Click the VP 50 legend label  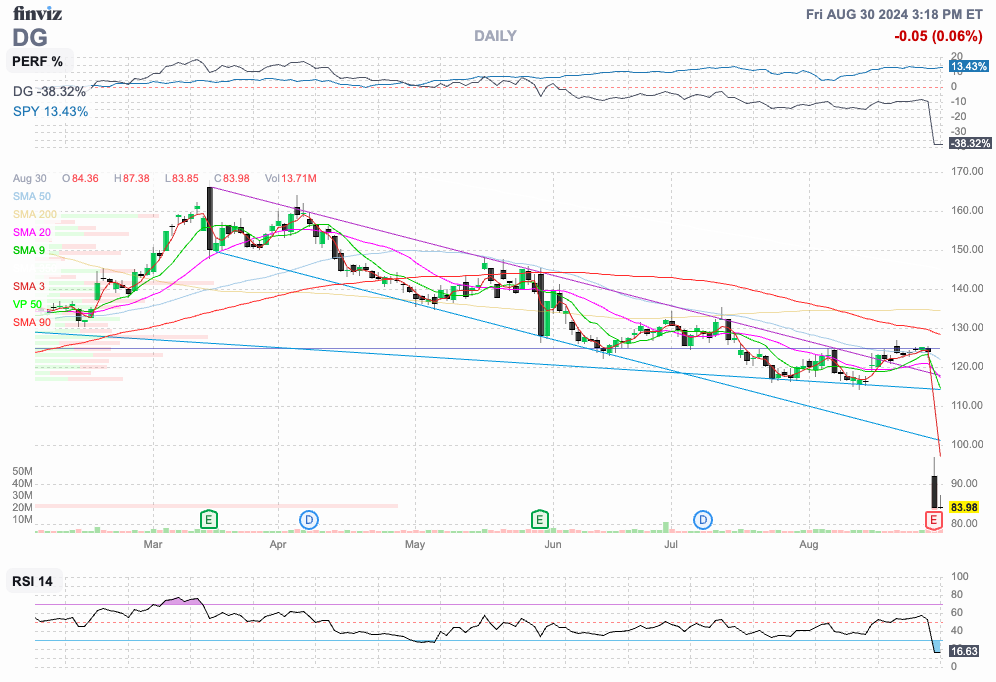point(27,305)
